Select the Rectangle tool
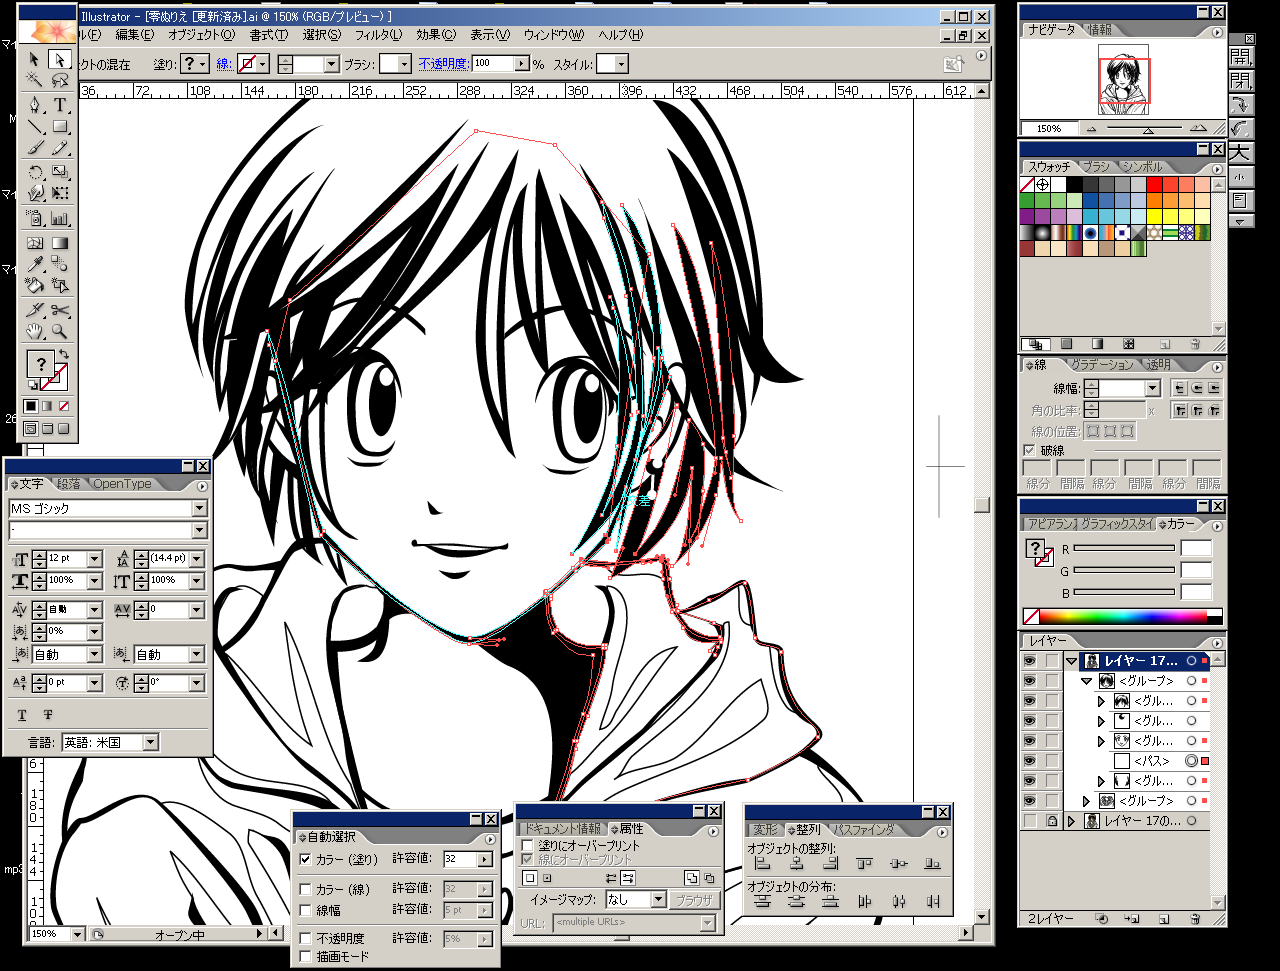1280x971 pixels. point(60,127)
